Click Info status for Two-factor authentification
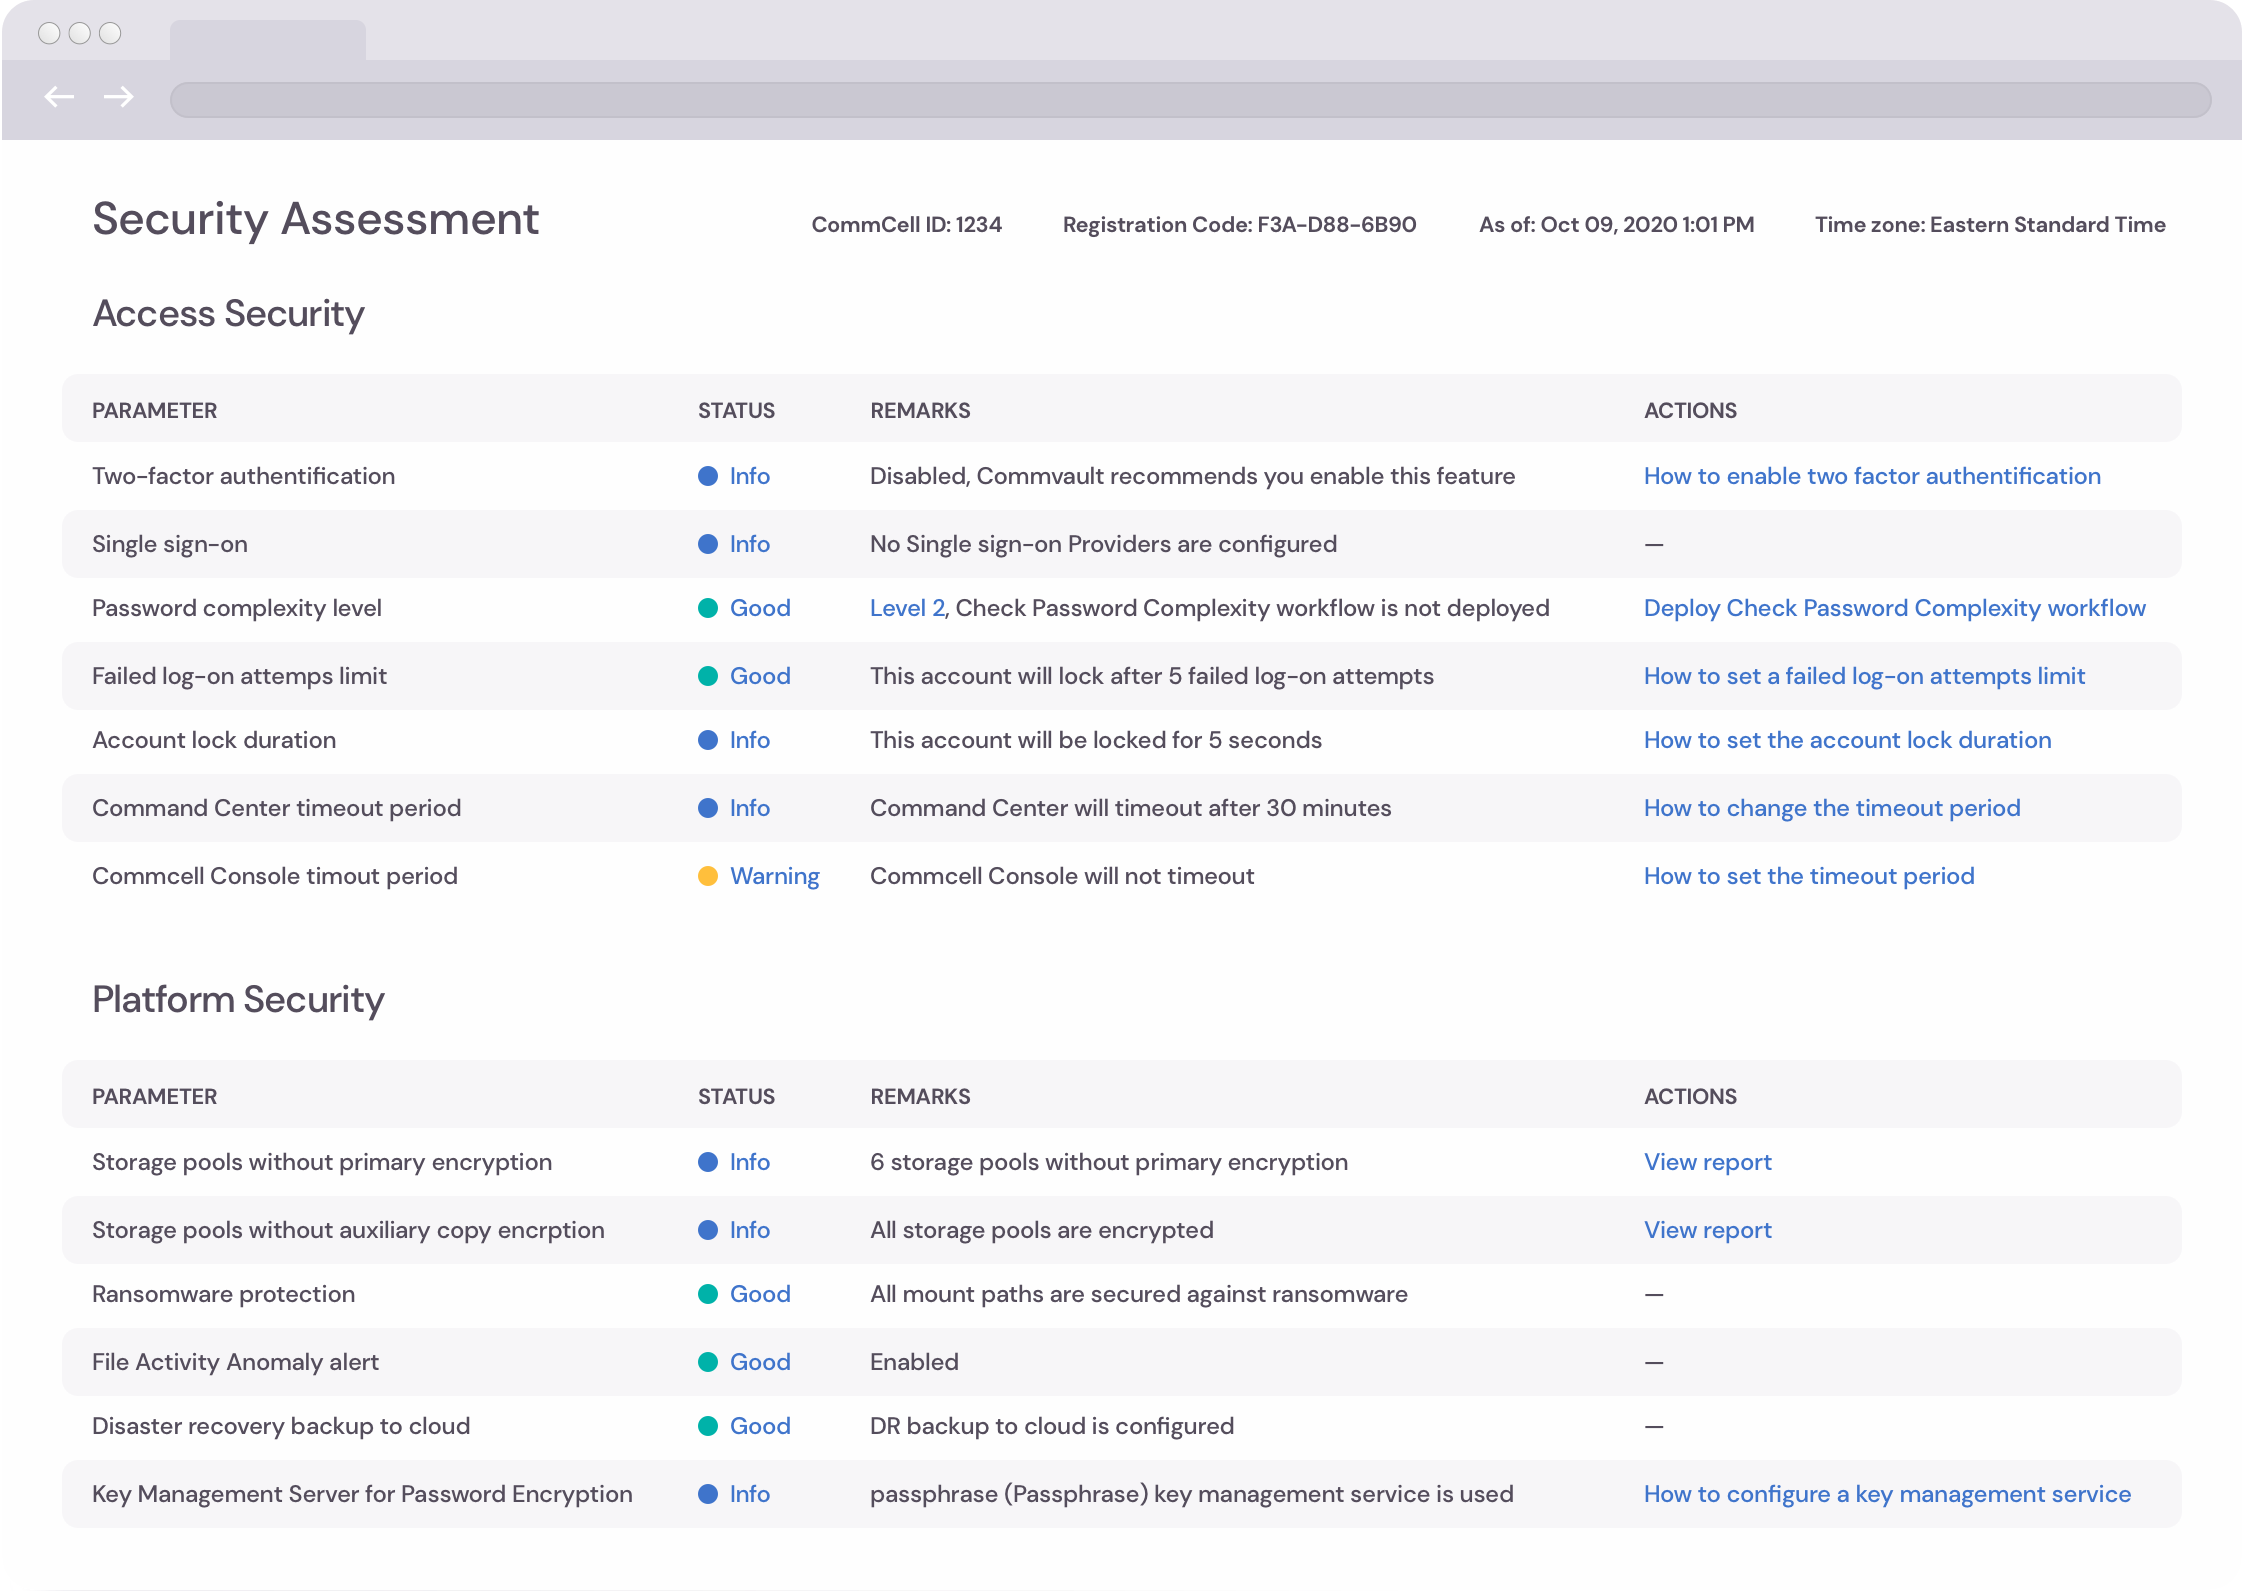The height and width of the screenshot is (1591, 2242). [750, 476]
